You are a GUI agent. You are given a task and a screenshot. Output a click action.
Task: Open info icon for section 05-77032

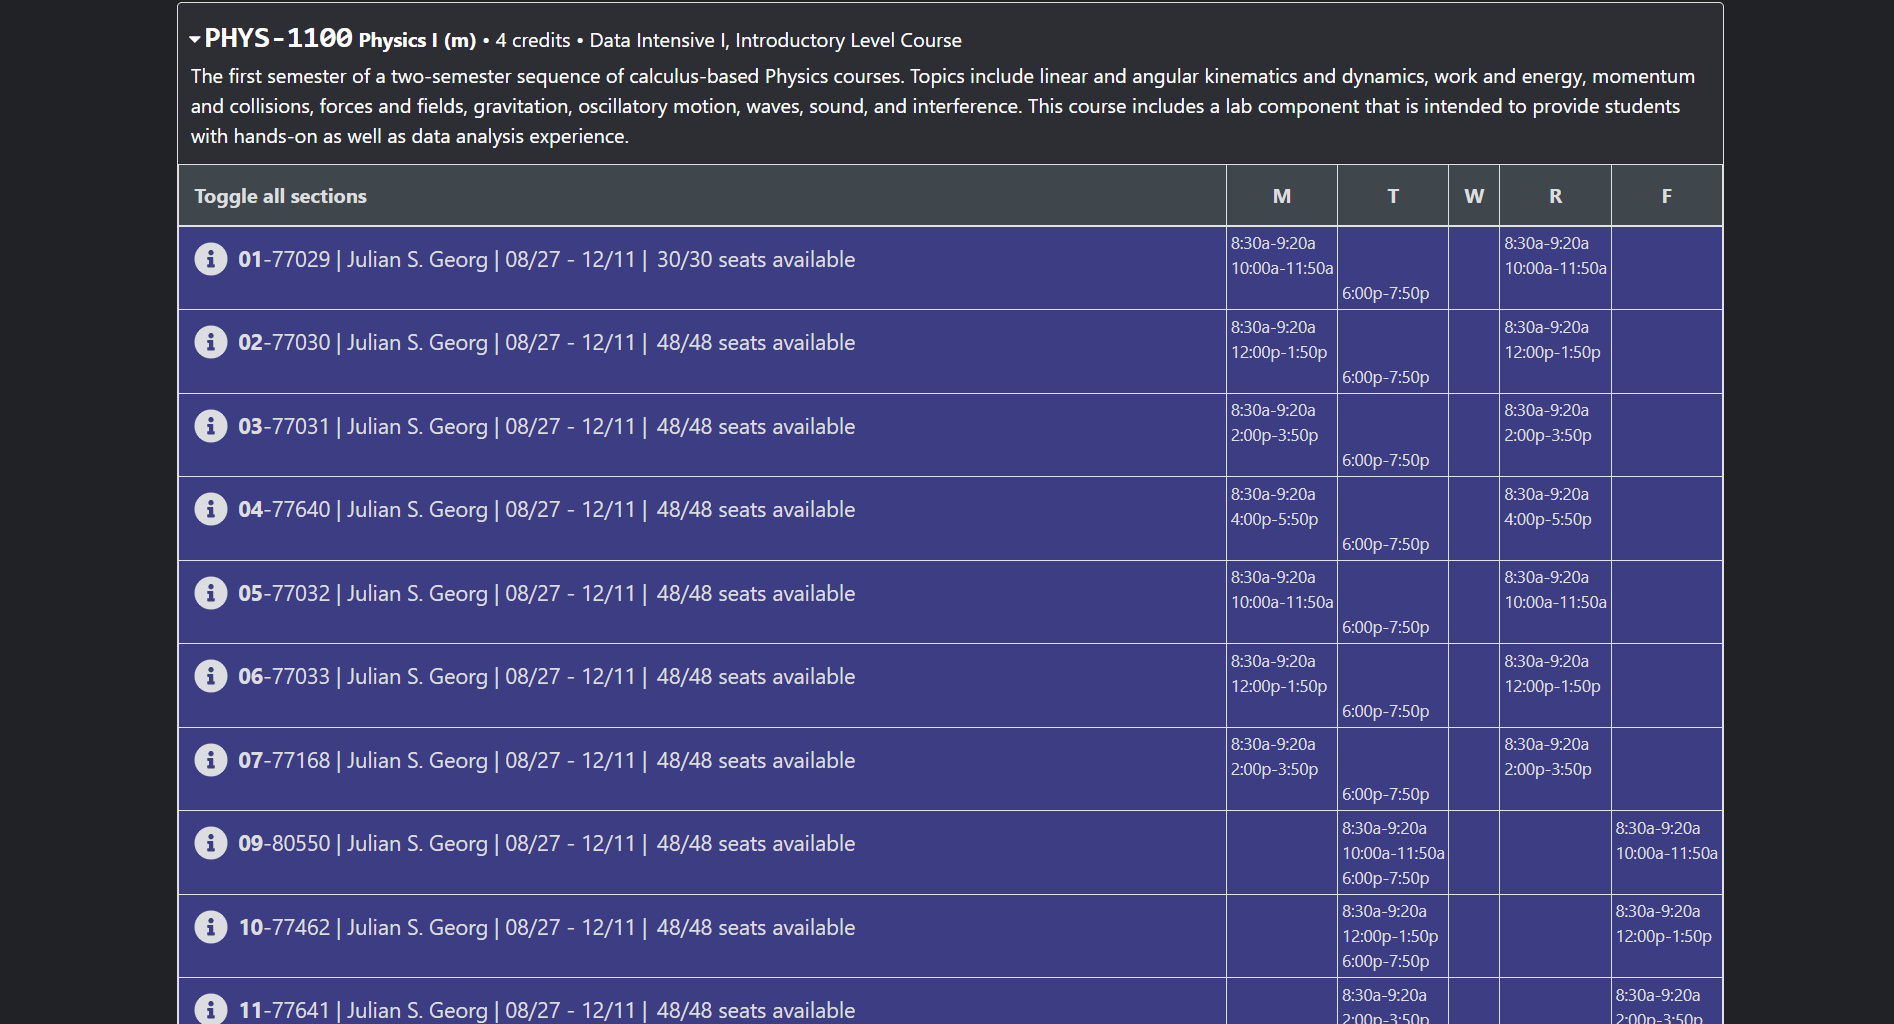(210, 593)
